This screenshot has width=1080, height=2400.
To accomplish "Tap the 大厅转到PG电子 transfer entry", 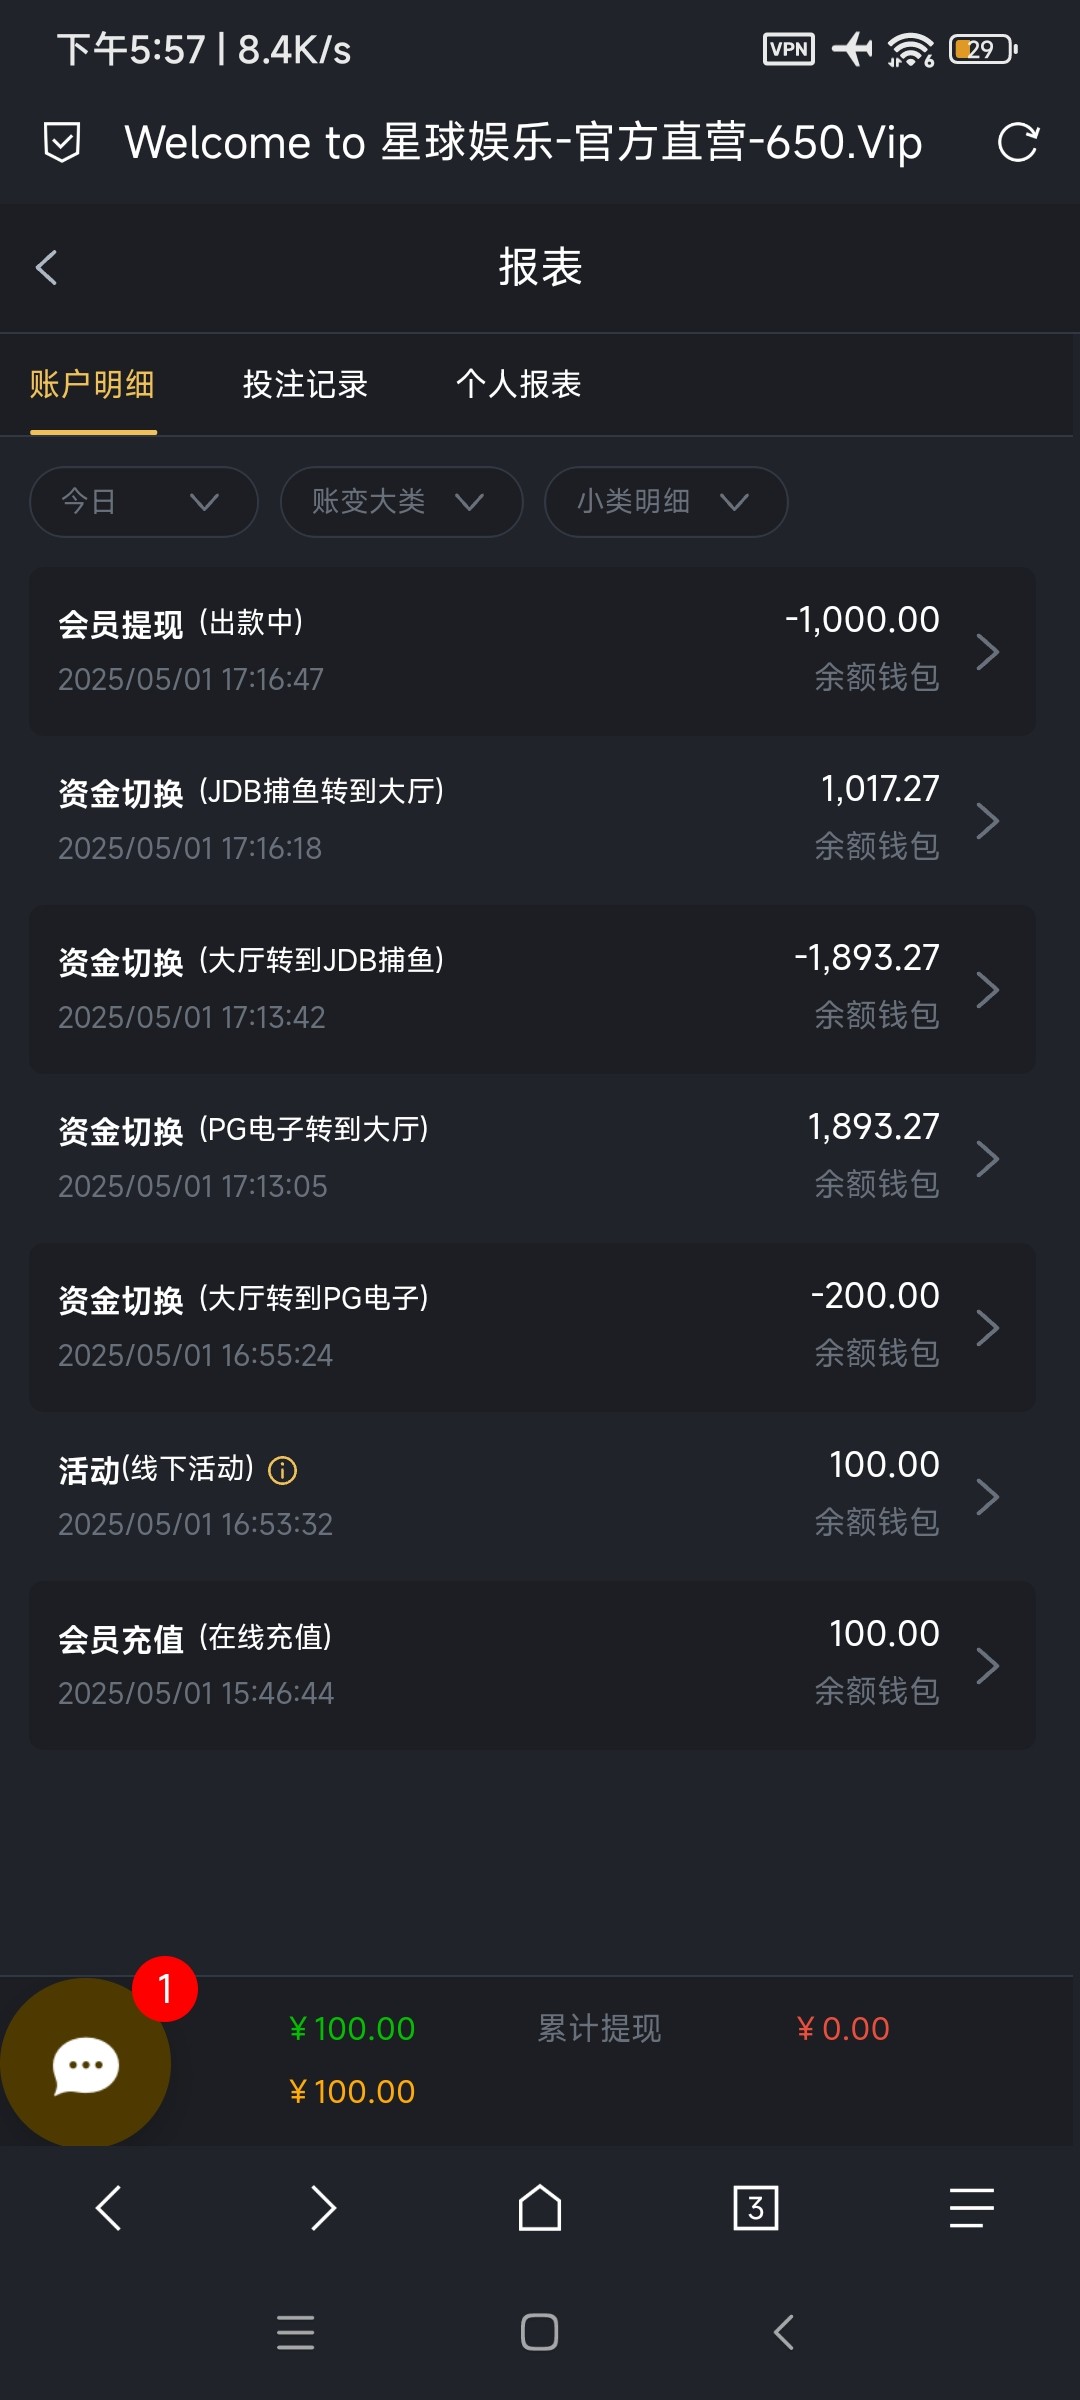I will 532,1327.
